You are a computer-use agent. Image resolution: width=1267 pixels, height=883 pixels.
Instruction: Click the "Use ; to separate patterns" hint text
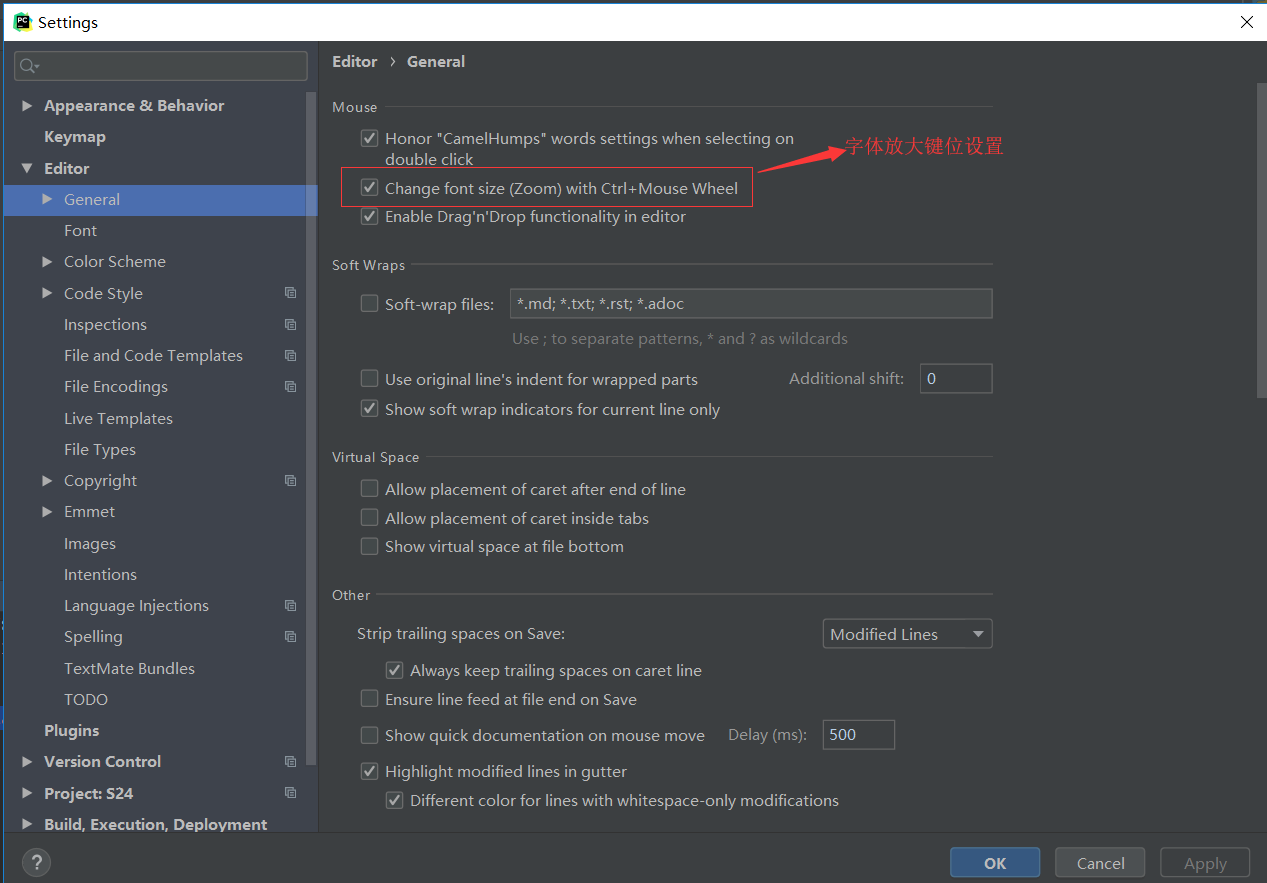tap(680, 338)
